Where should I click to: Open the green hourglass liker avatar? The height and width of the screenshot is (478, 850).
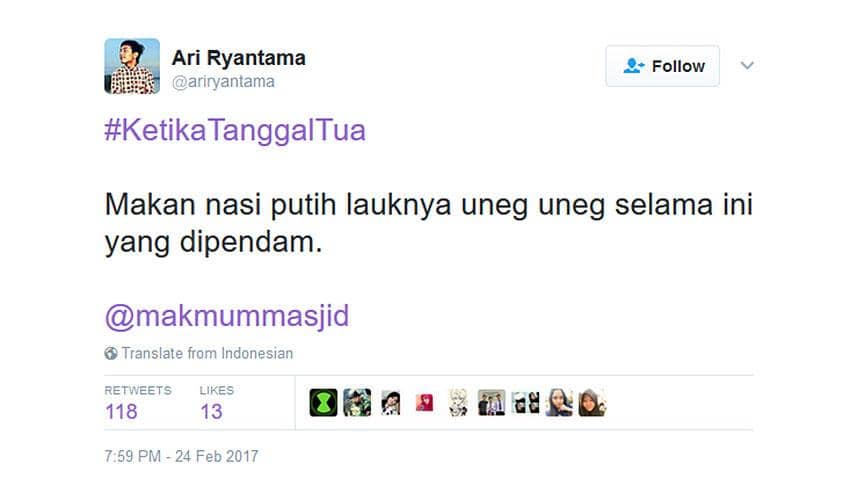323,403
